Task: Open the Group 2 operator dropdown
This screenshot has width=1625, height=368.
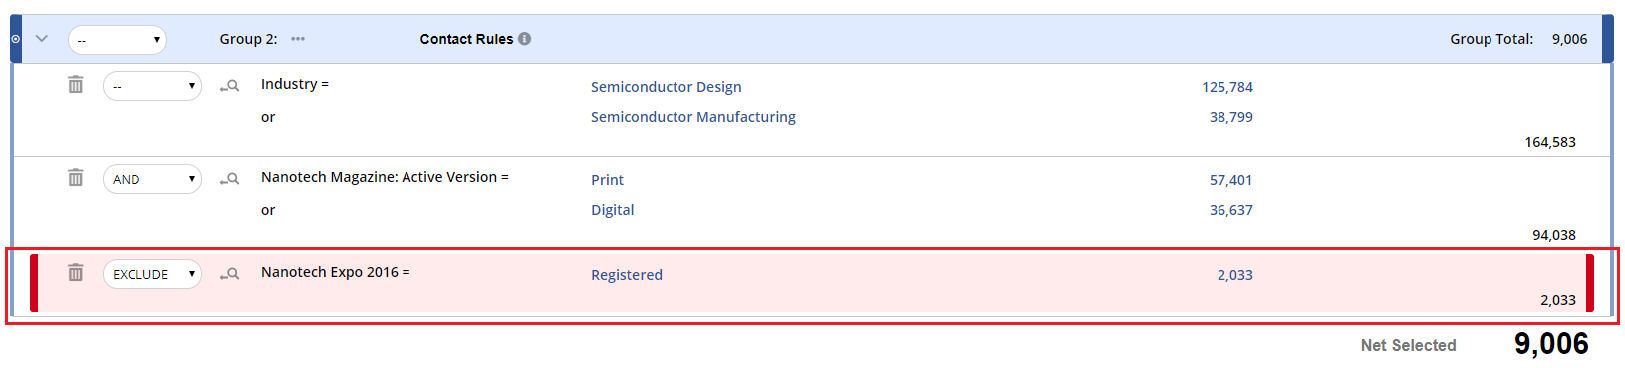Action: pos(117,40)
